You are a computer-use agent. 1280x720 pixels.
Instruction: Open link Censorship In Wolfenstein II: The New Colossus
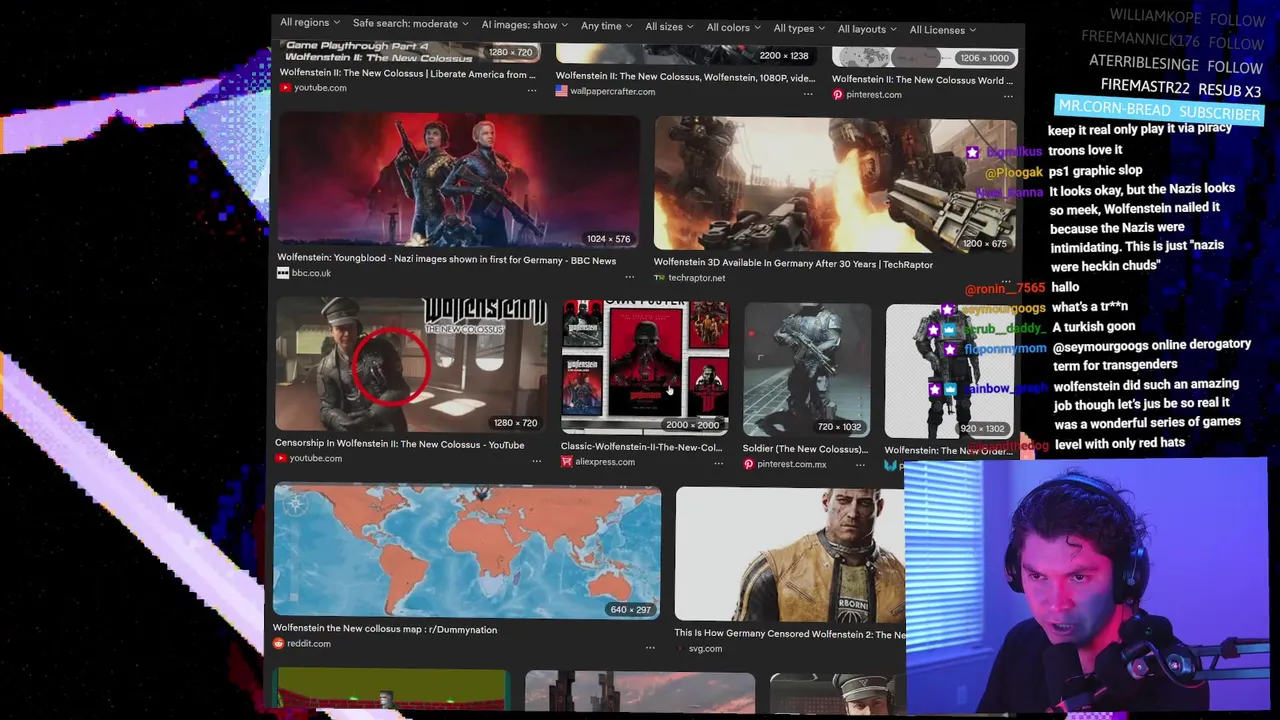[x=399, y=444]
